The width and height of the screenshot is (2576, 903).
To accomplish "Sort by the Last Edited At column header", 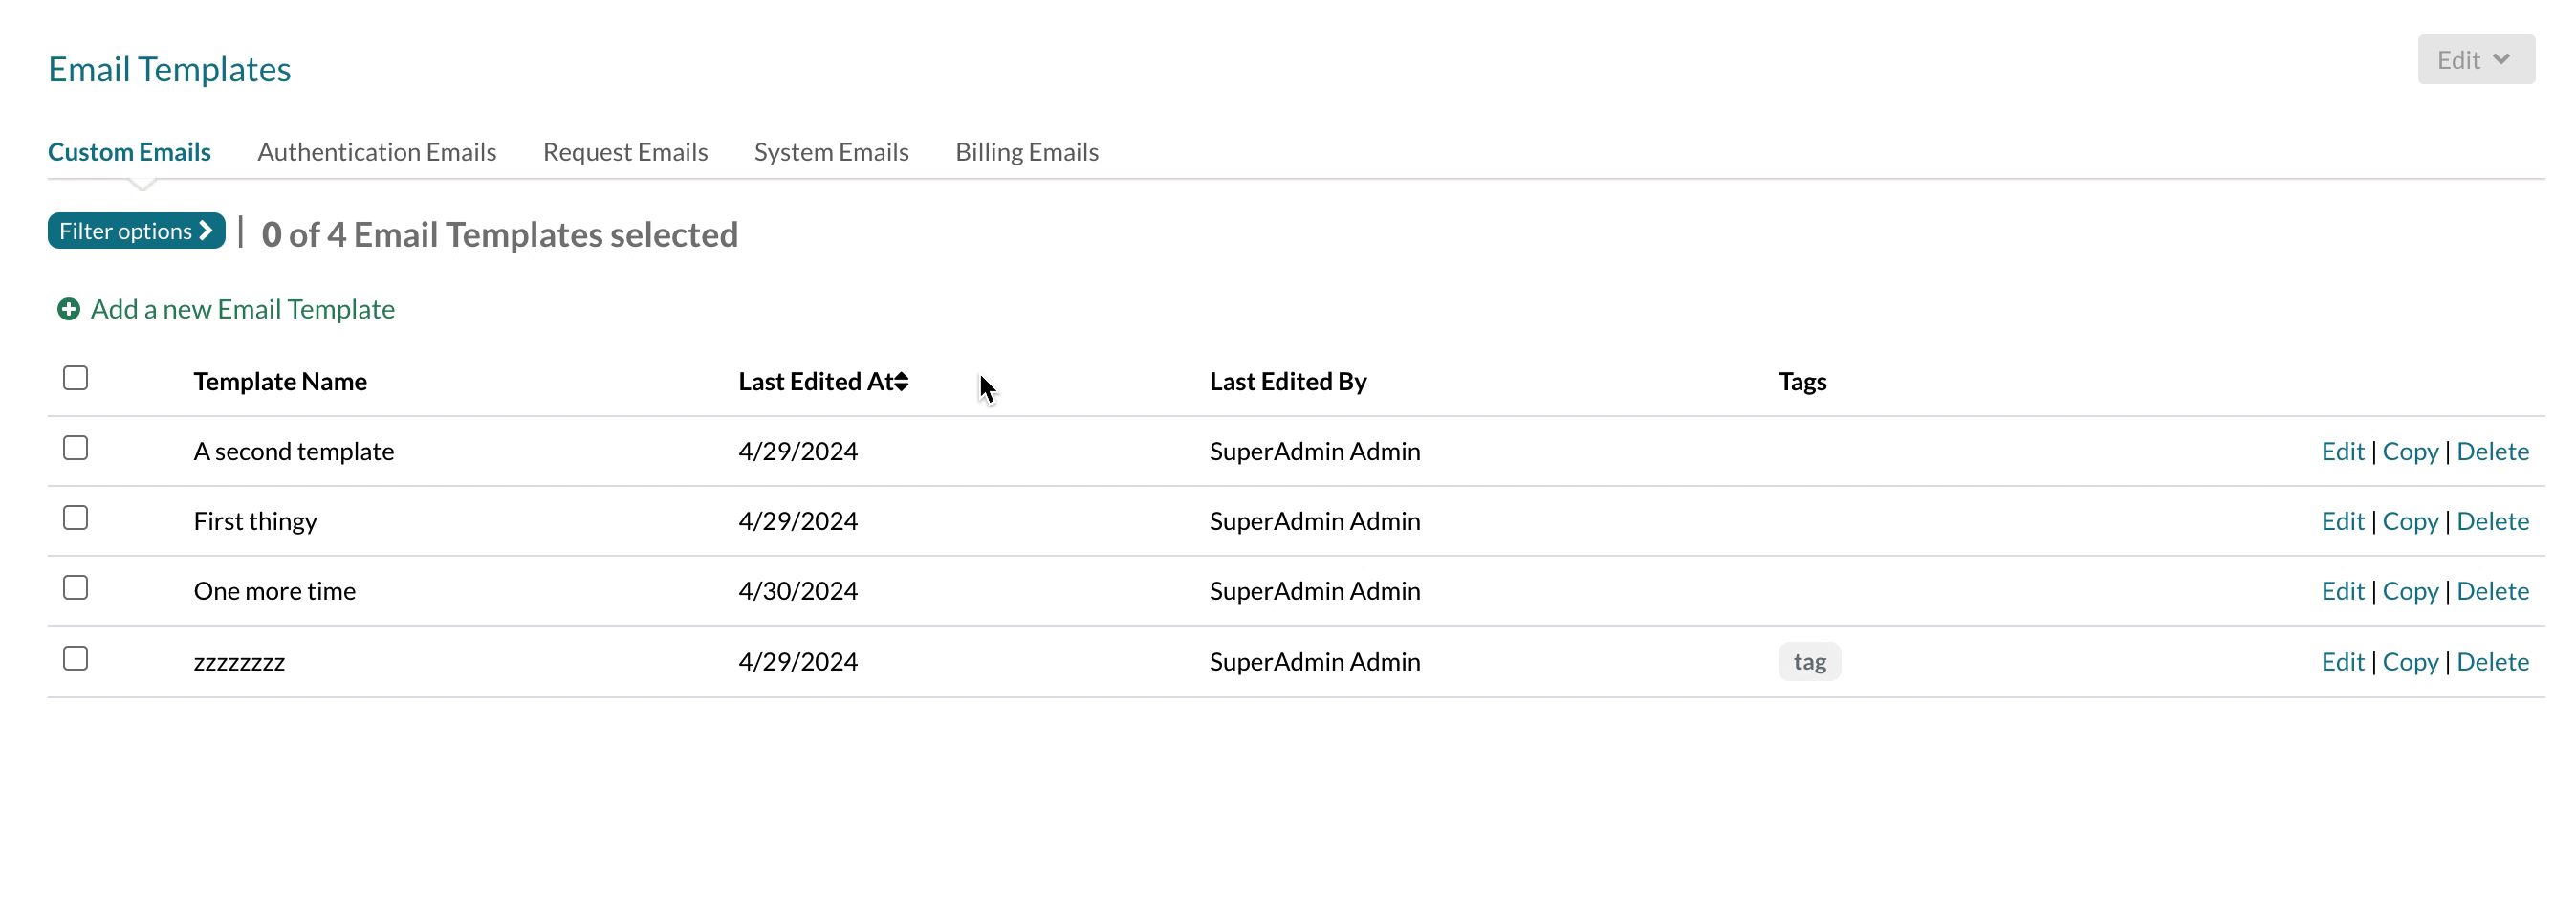I will 815,381.
